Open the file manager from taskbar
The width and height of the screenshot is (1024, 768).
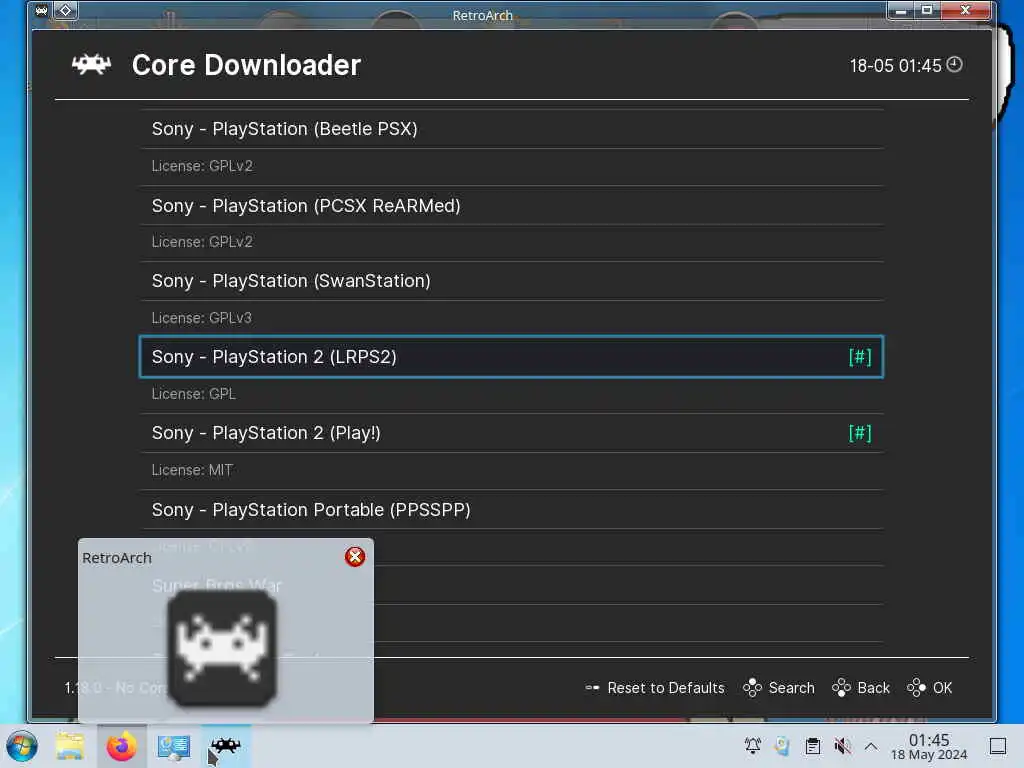[x=70, y=746]
